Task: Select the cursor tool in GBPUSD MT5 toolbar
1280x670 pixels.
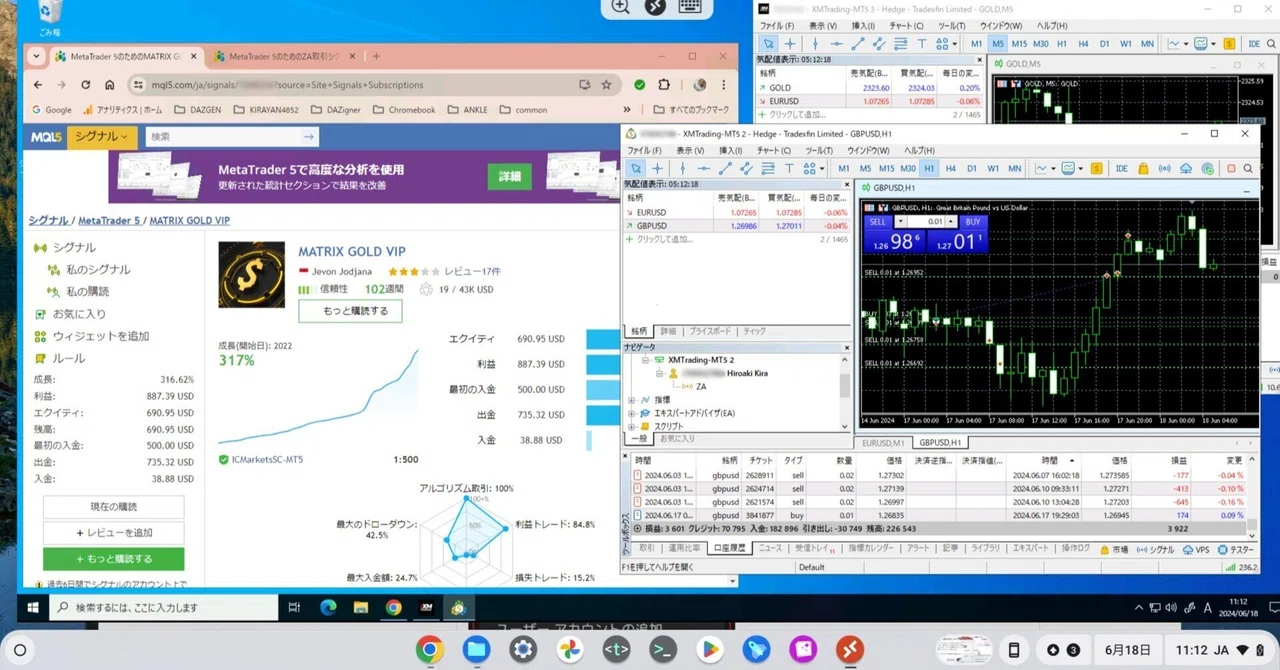Action: click(635, 168)
